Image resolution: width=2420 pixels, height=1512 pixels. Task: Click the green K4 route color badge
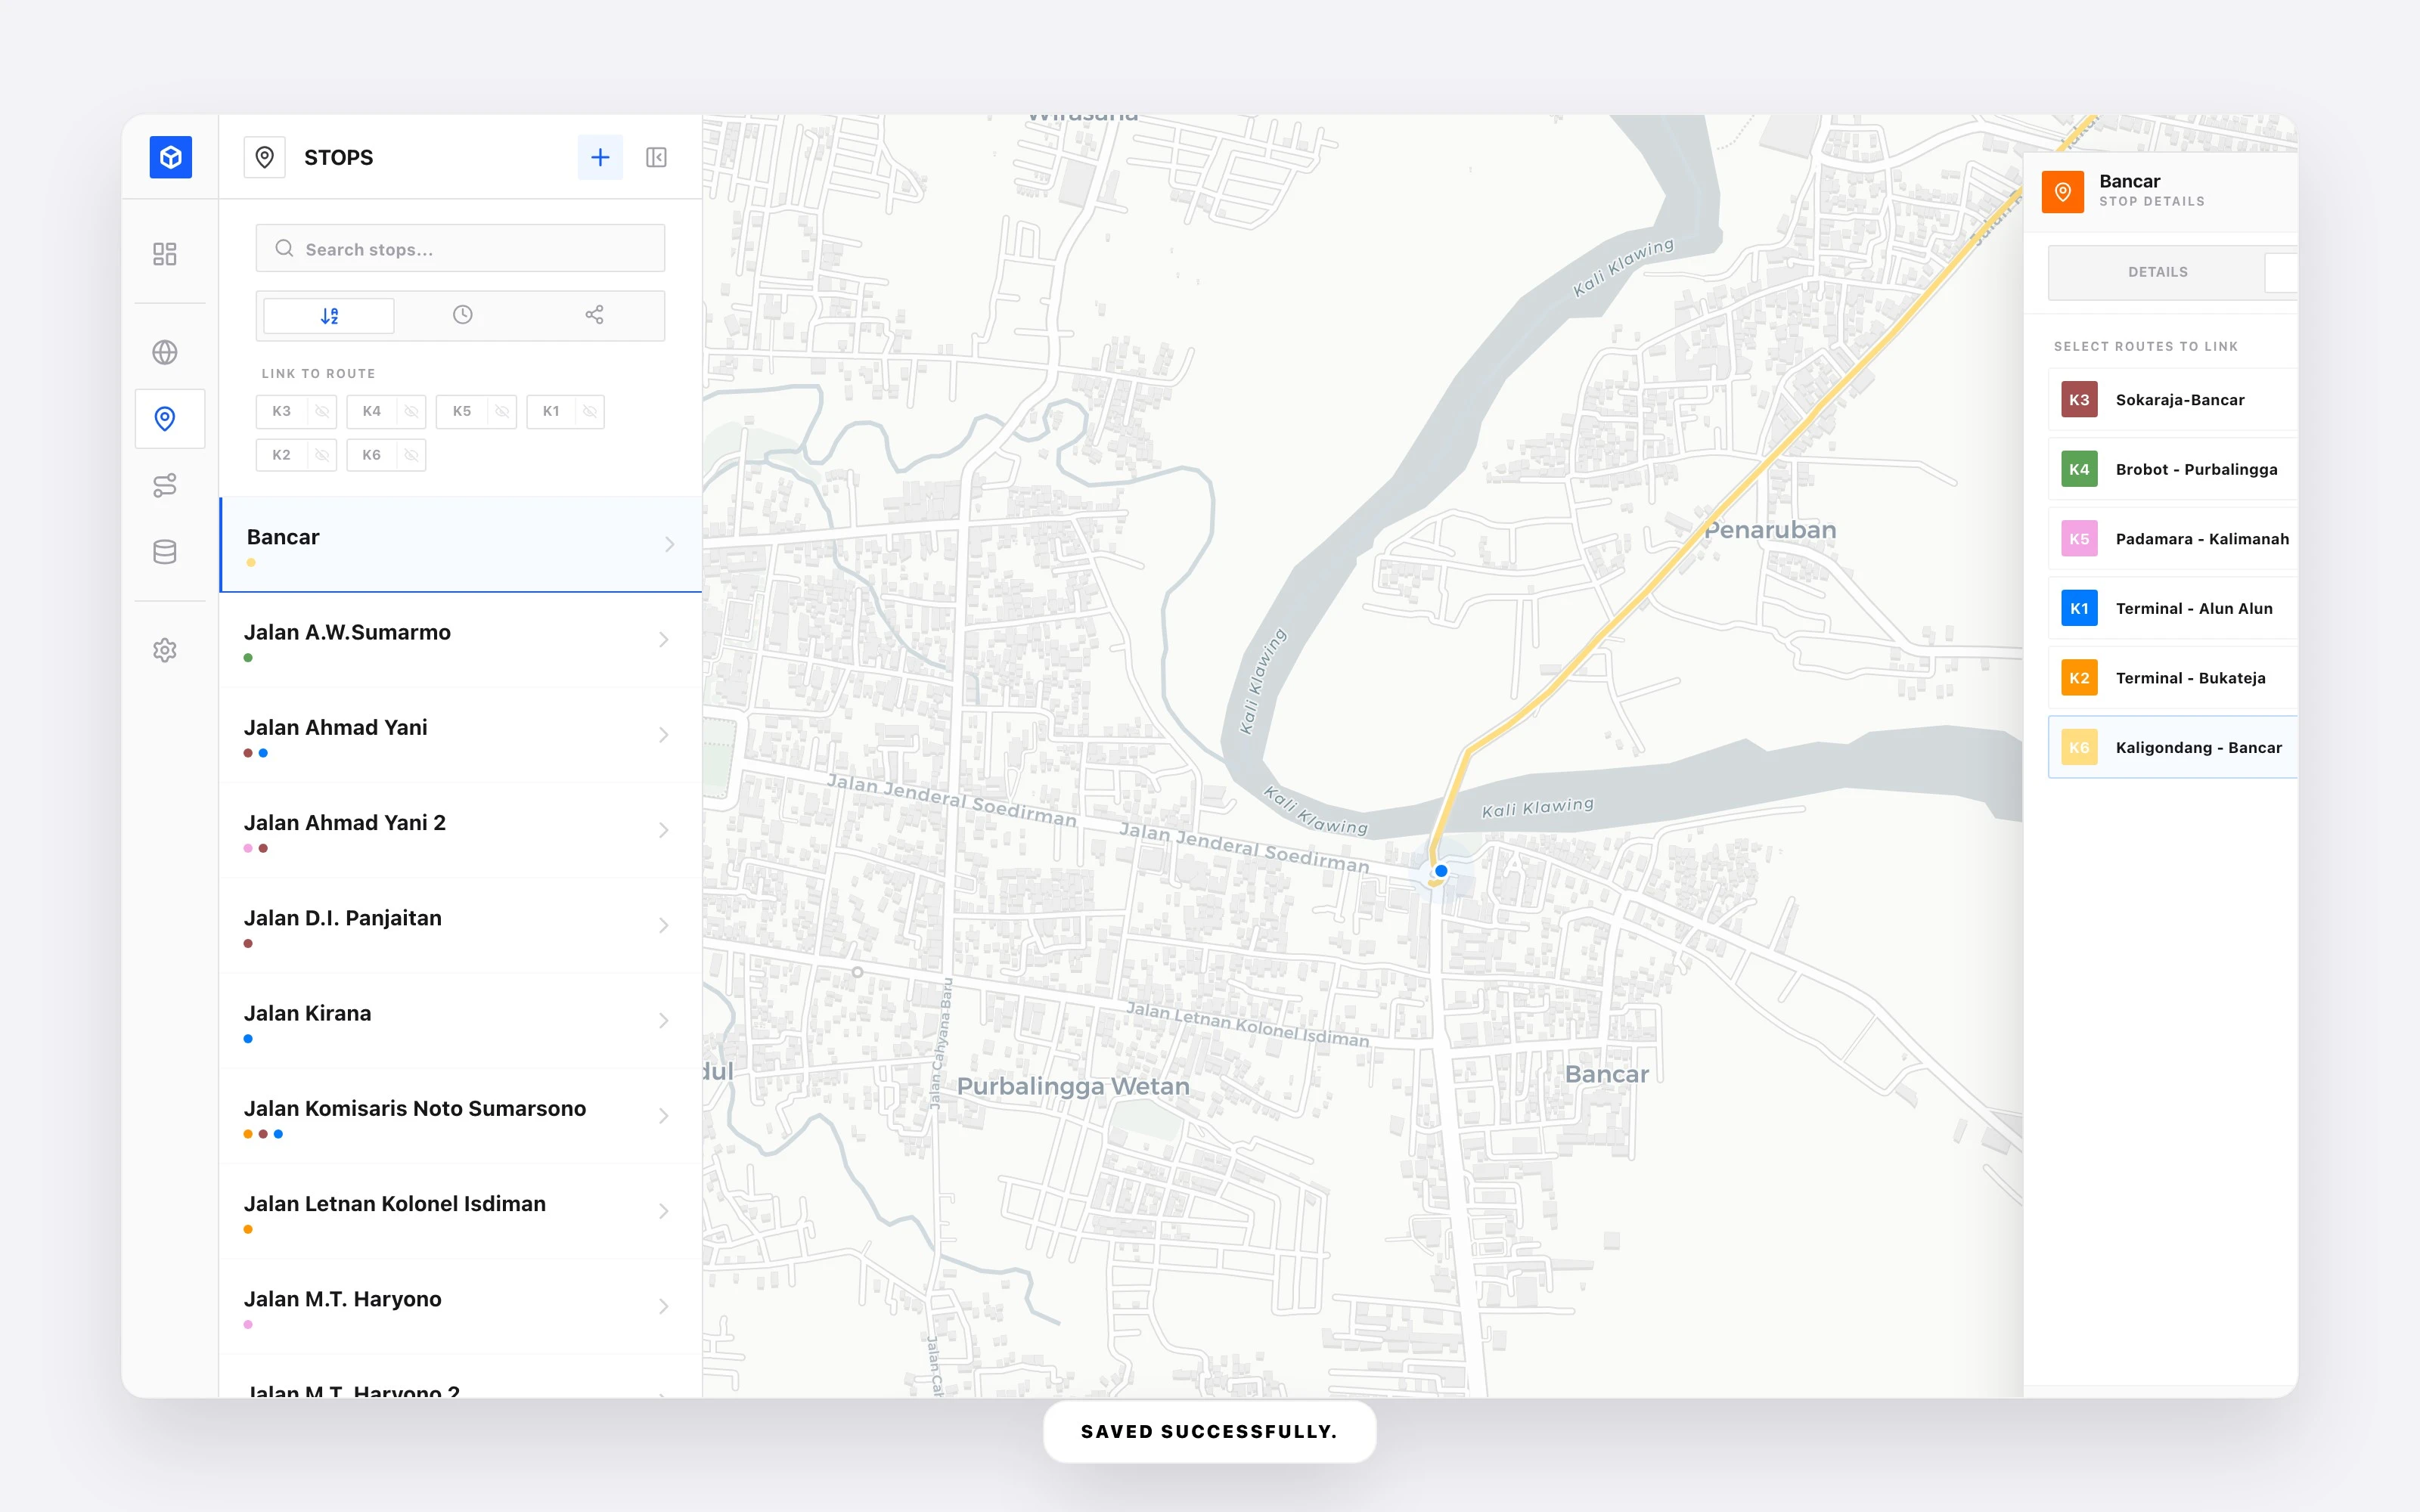coord(2080,468)
